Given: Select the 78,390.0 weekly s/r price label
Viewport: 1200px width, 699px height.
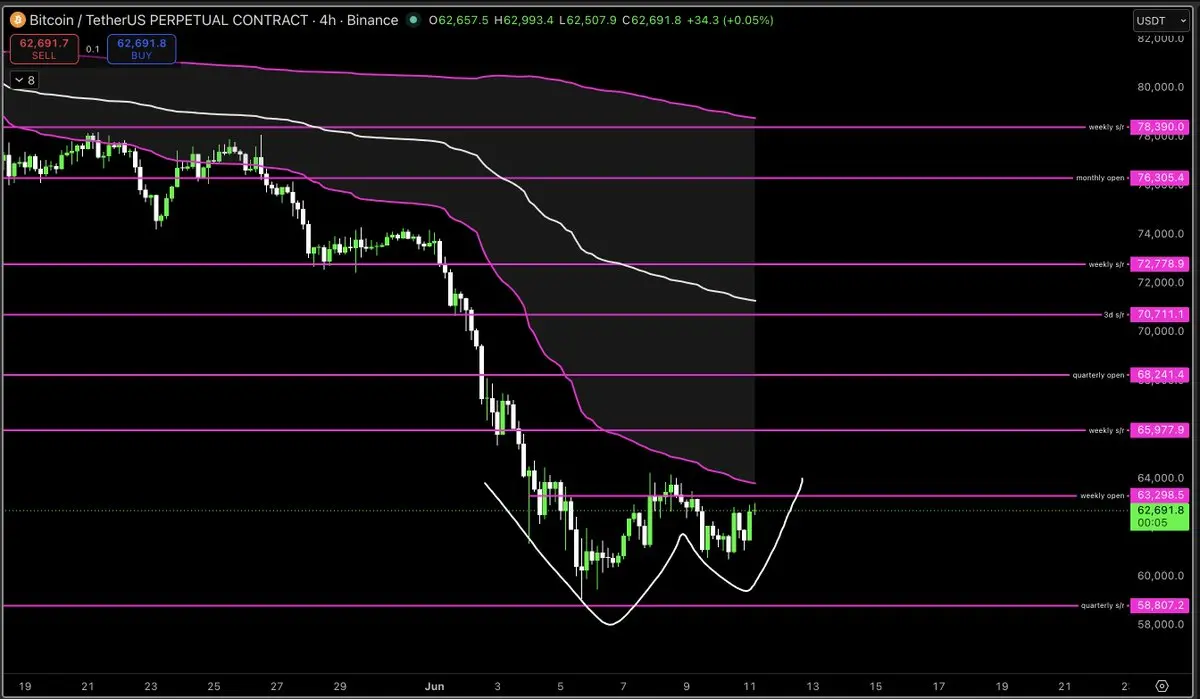Looking at the screenshot, I should [1160, 127].
